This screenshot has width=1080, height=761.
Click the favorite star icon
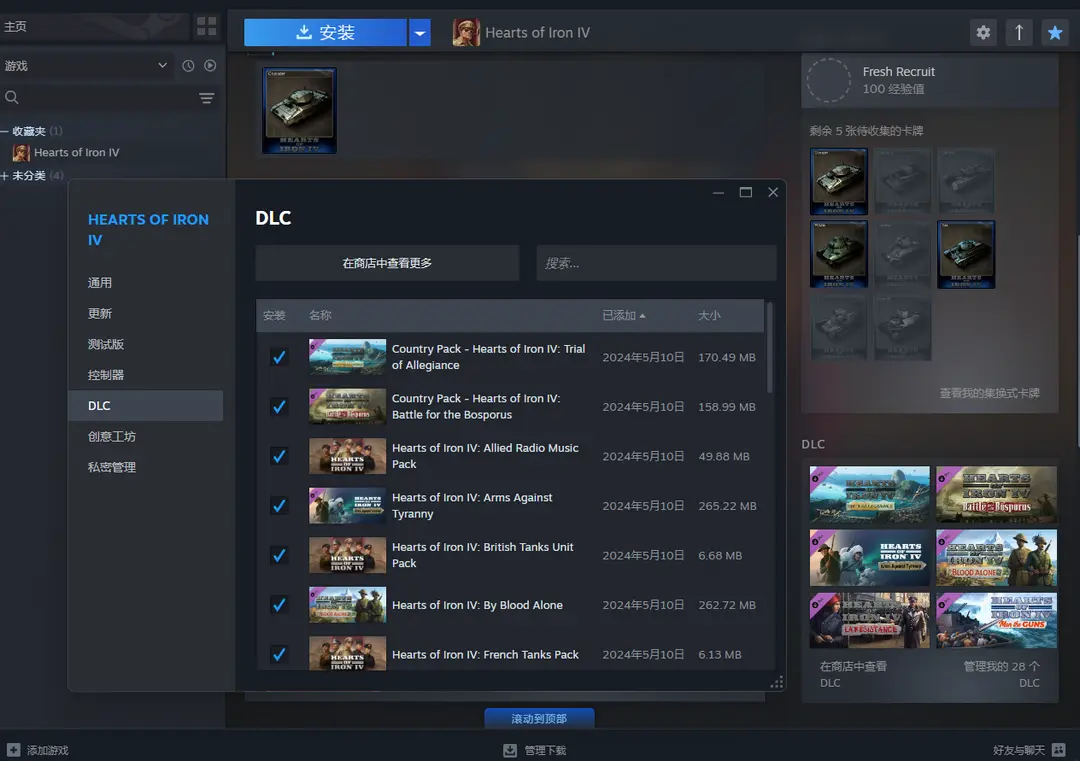(x=1055, y=32)
